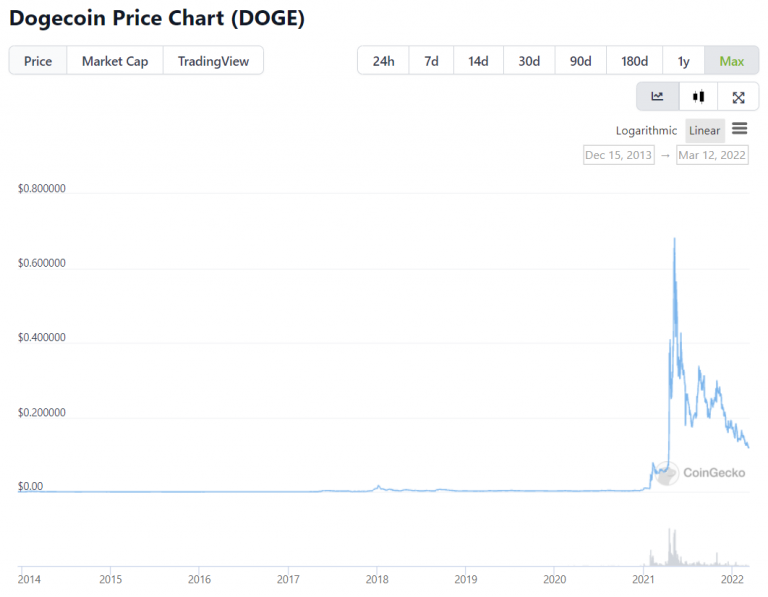
Task: Choose the 14d time range
Action: [x=478, y=61]
